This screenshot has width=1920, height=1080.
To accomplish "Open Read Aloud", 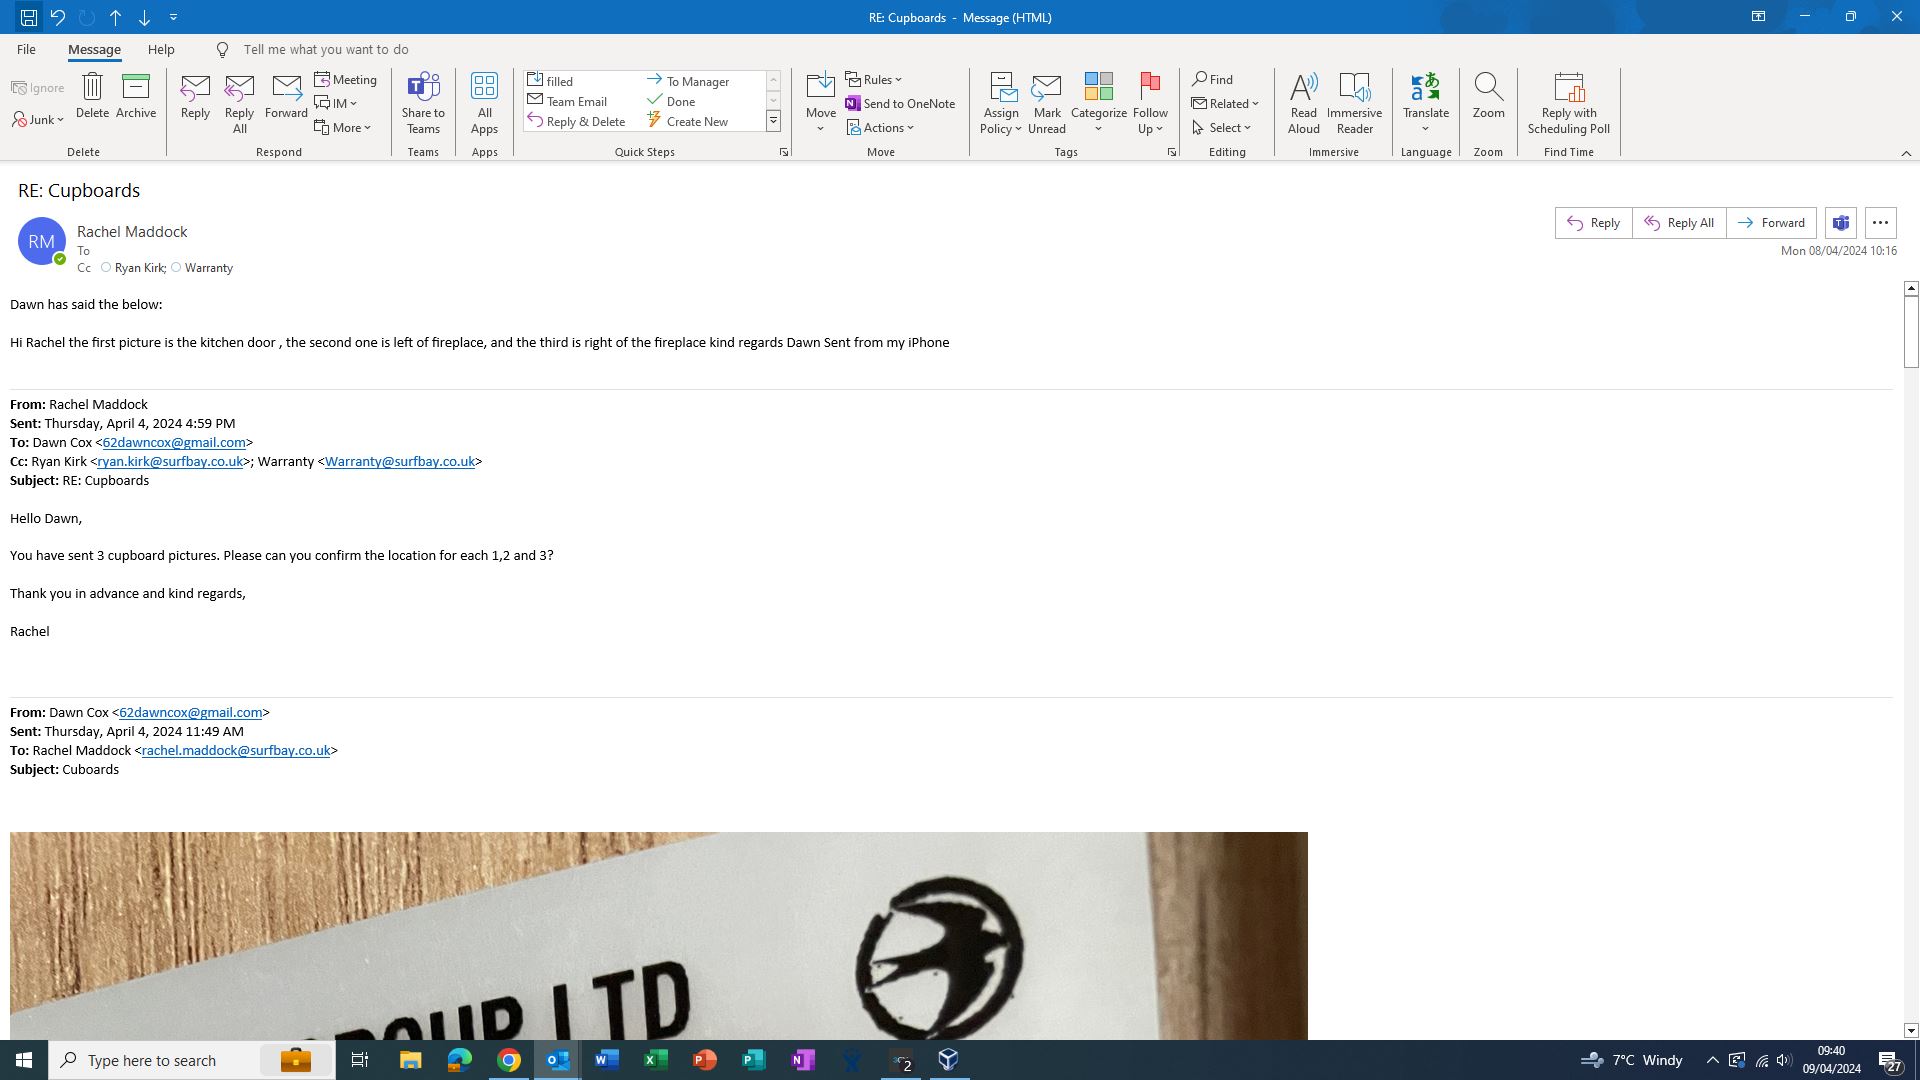I will pyautogui.click(x=1303, y=88).
